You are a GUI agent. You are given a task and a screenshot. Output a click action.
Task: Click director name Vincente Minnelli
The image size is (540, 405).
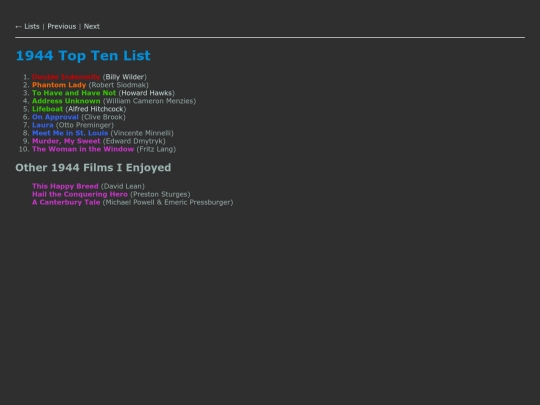pyautogui.click(x=142, y=133)
